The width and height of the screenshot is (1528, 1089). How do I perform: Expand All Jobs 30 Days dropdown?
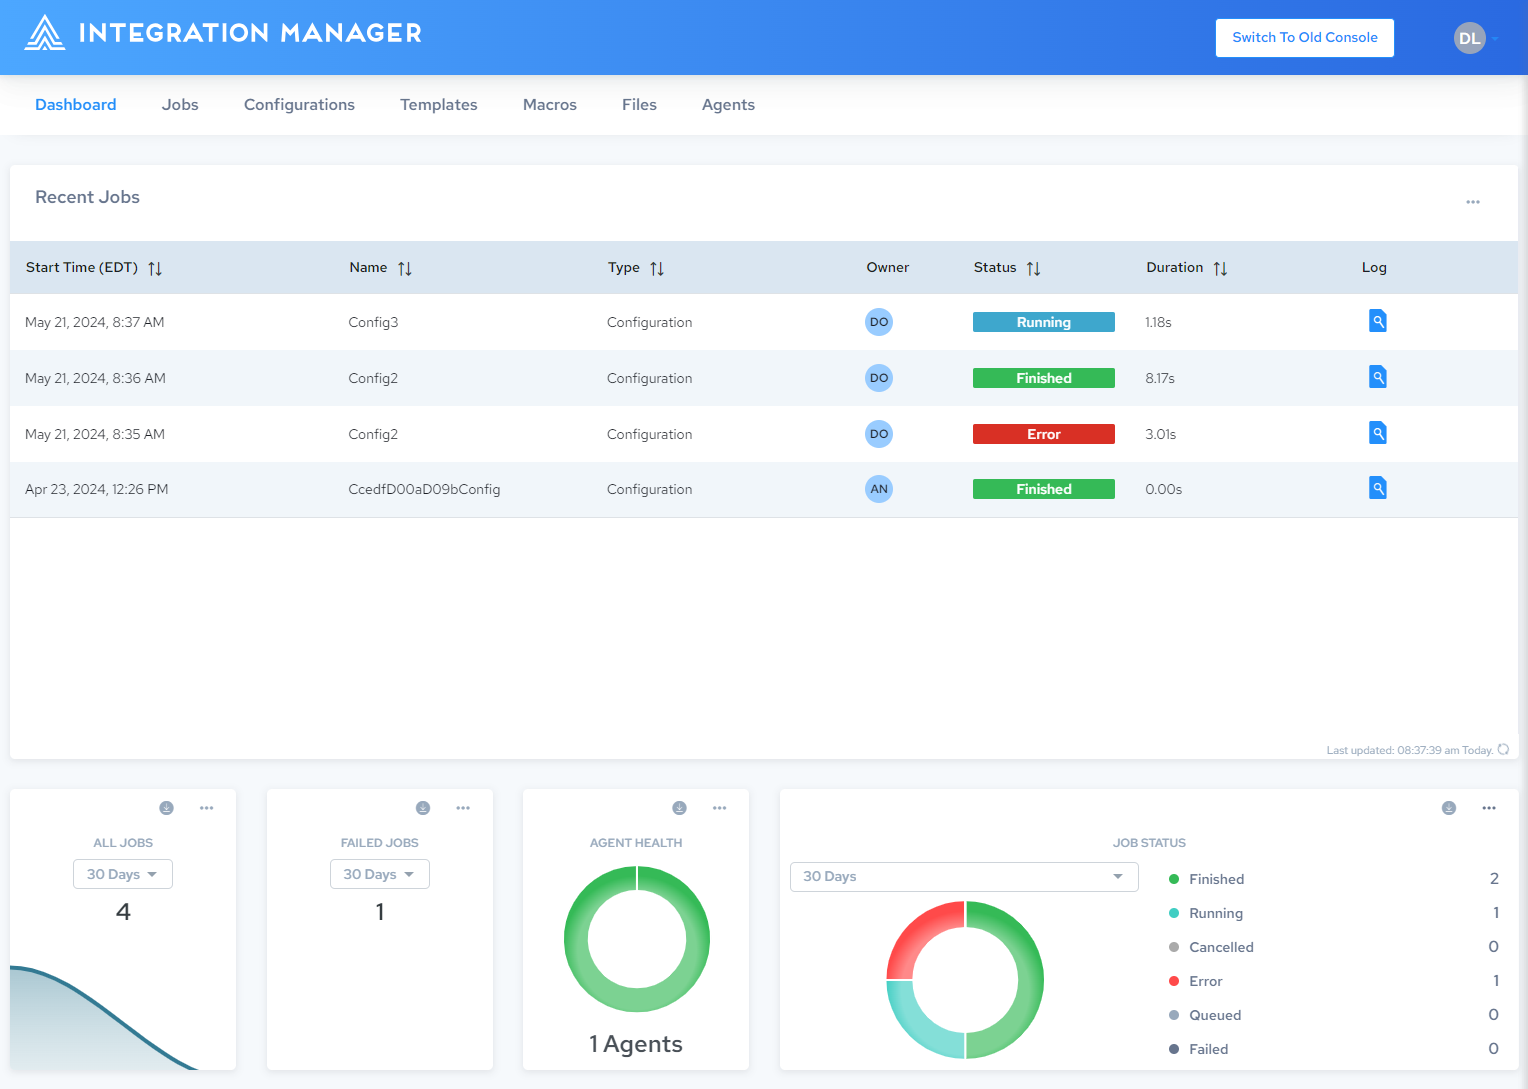(x=123, y=874)
